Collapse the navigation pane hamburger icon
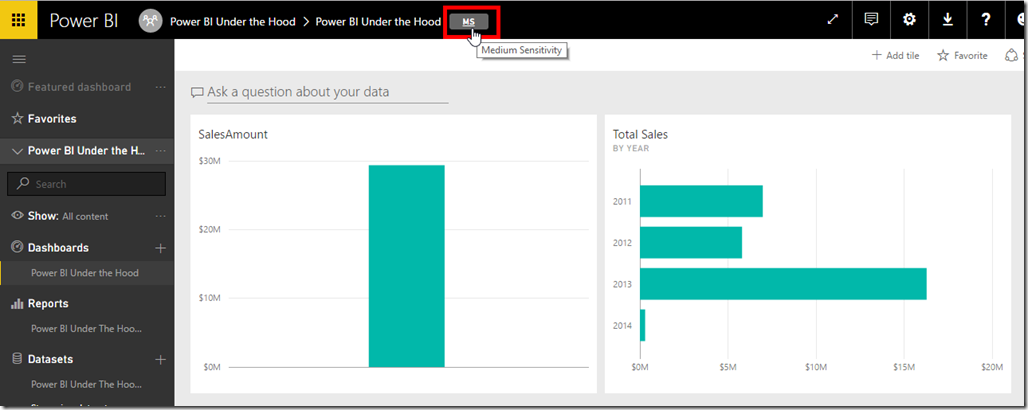1028x410 pixels. 20,59
